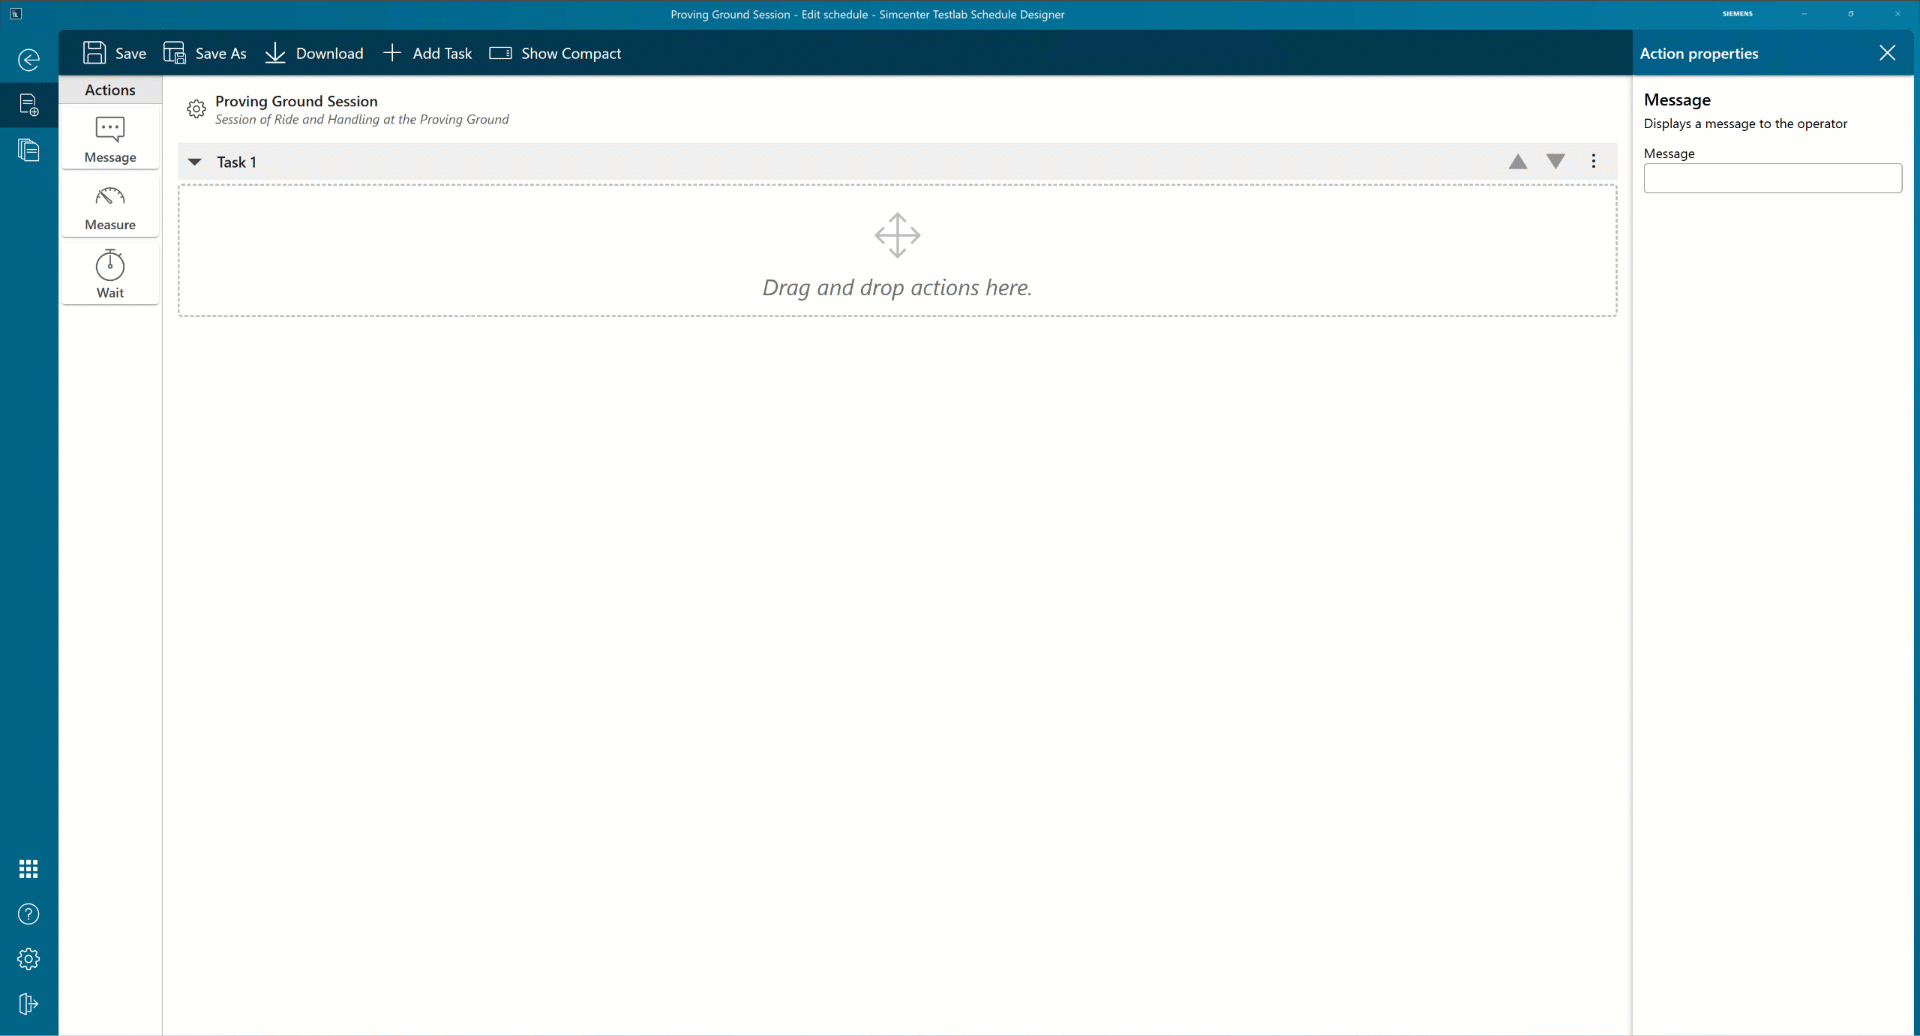The image size is (1920, 1036).
Task: Open settings gear in left sidebar
Action: coord(29,959)
